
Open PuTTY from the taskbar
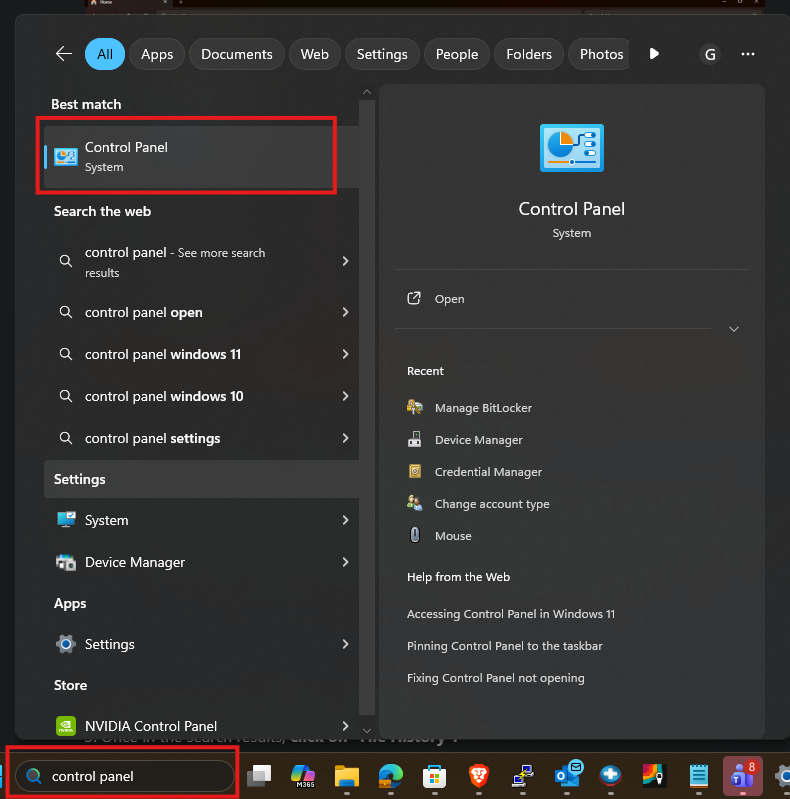pos(522,776)
